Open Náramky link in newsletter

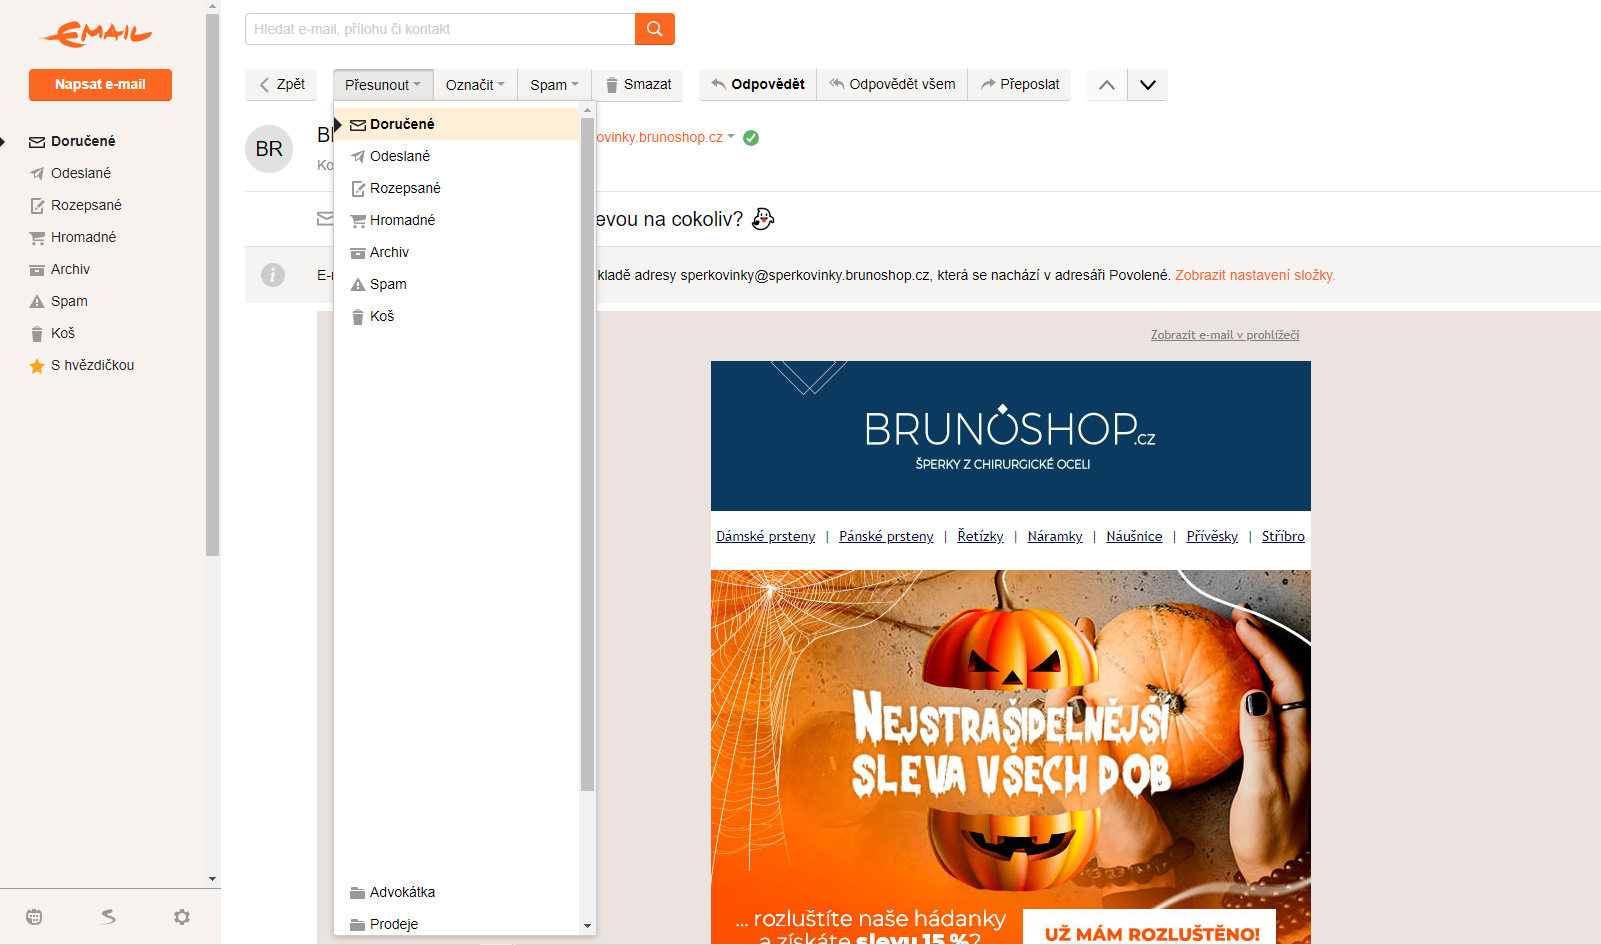tap(1055, 537)
